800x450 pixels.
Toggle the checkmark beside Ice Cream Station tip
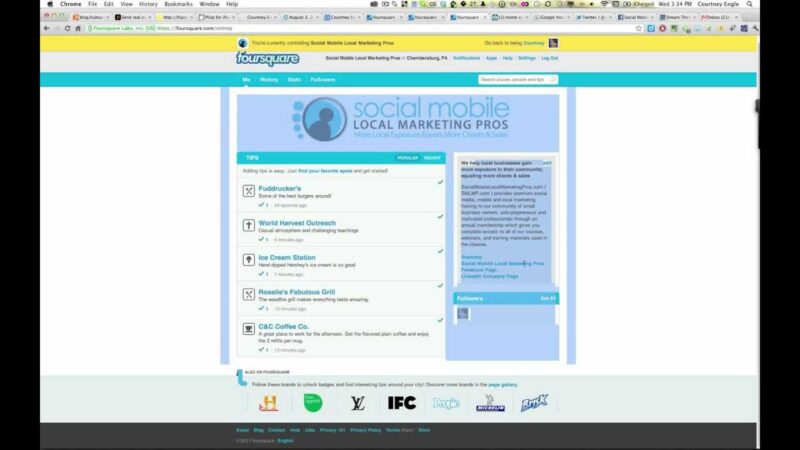pos(440,251)
